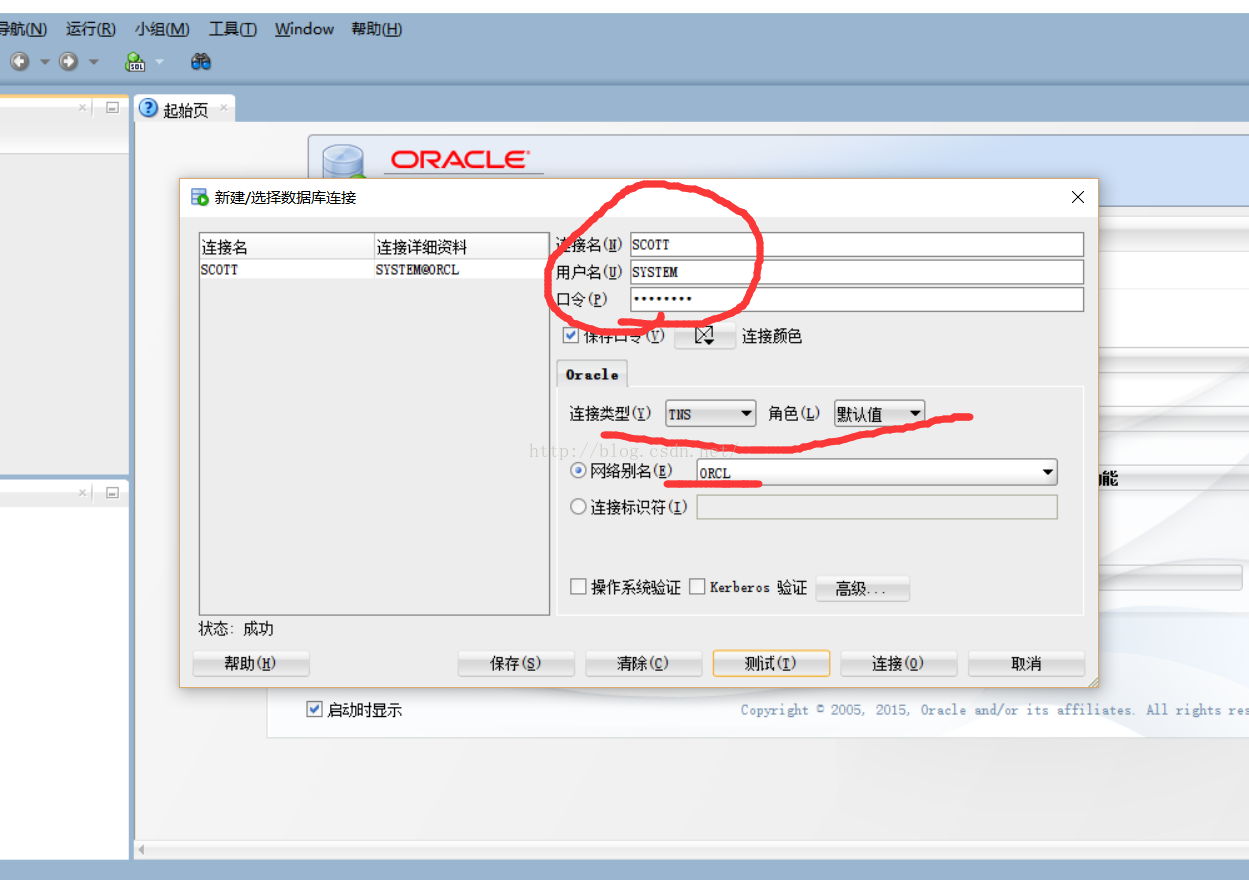
Task: Open the 运行(R) menu
Action: tap(91, 29)
